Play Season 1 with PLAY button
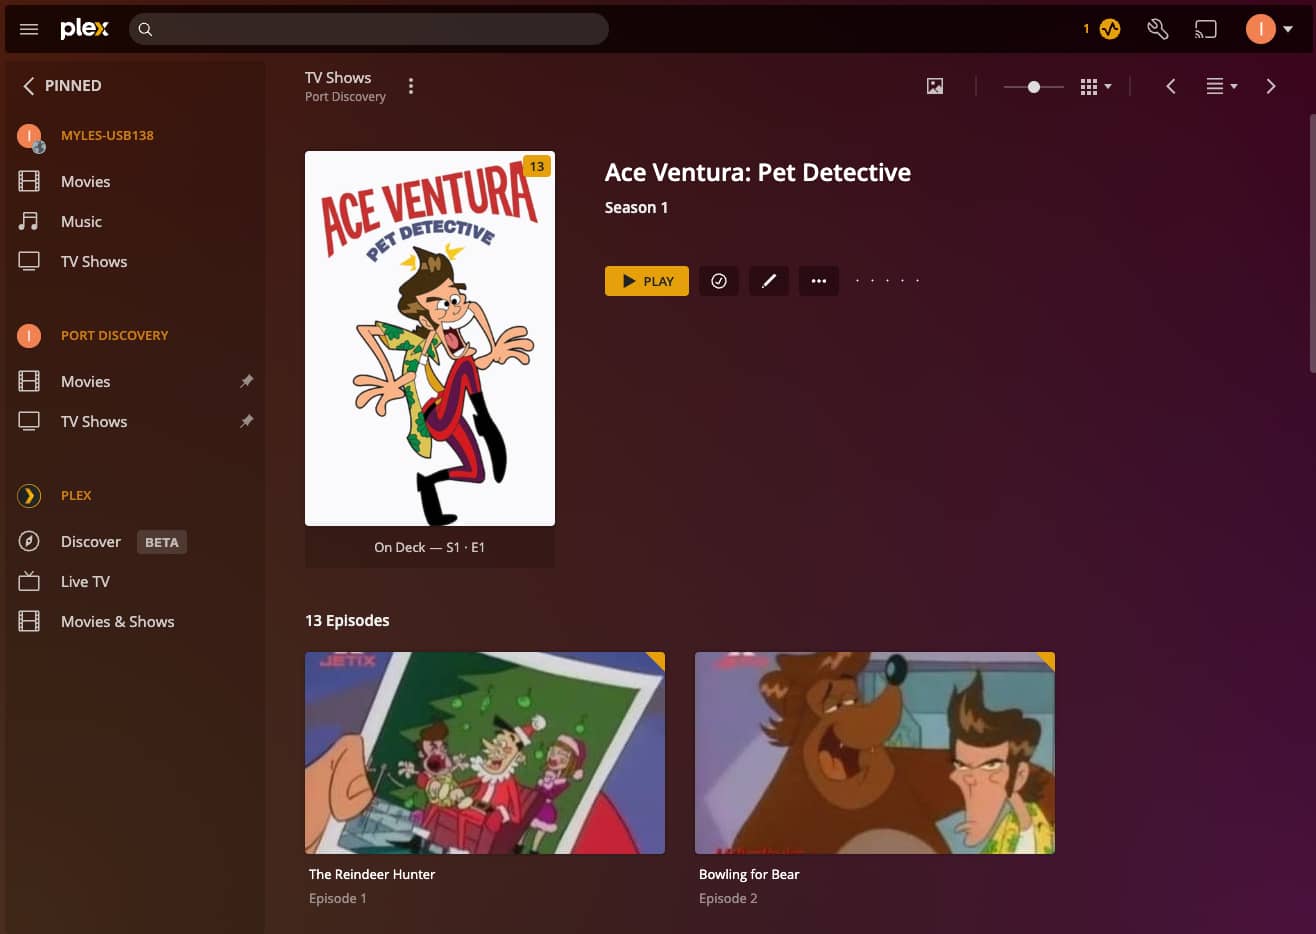Image resolution: width=1316 pixels, height=934 pixels. [647, 281]
